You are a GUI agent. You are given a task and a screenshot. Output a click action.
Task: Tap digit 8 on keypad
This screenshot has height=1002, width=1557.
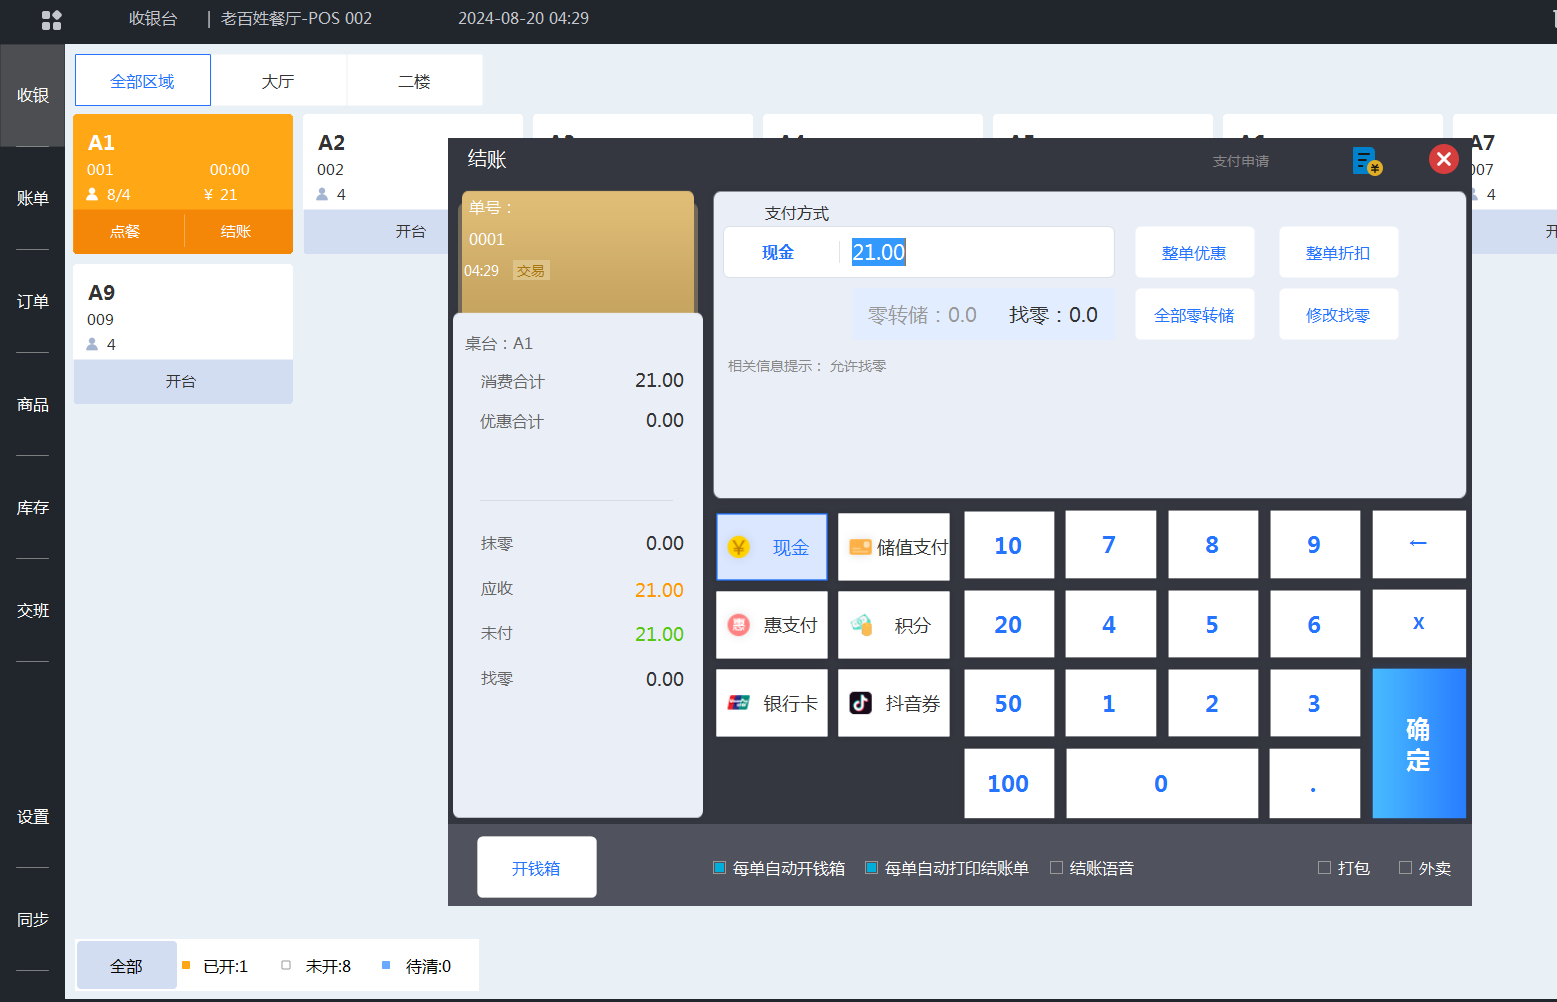pyautogui.click(x=1212, y=545)
